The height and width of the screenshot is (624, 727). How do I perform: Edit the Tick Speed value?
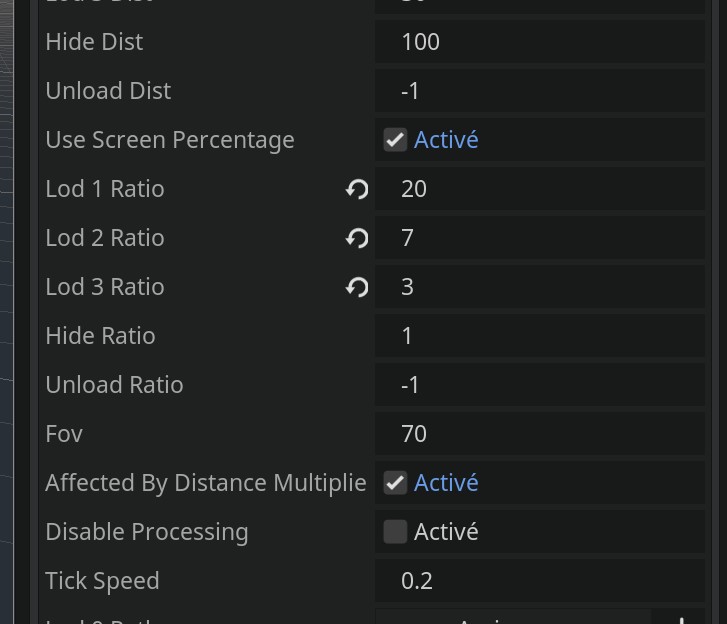[x=540, y=581]
